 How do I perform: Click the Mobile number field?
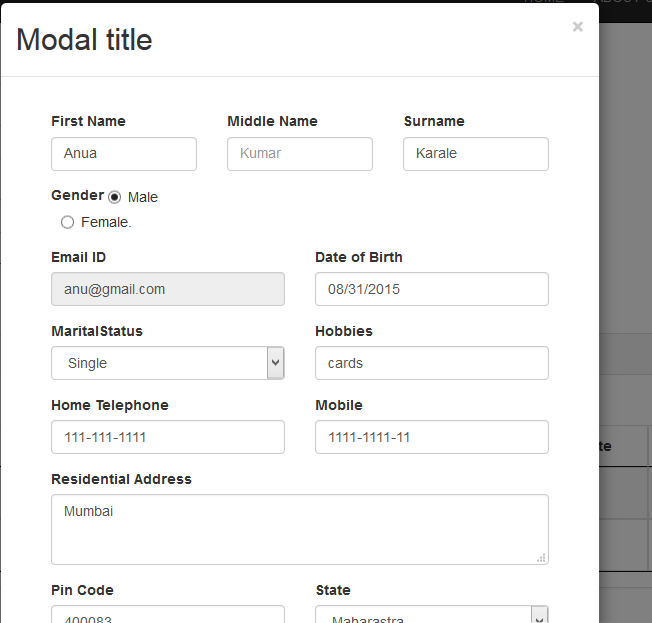tap(432, 437)
